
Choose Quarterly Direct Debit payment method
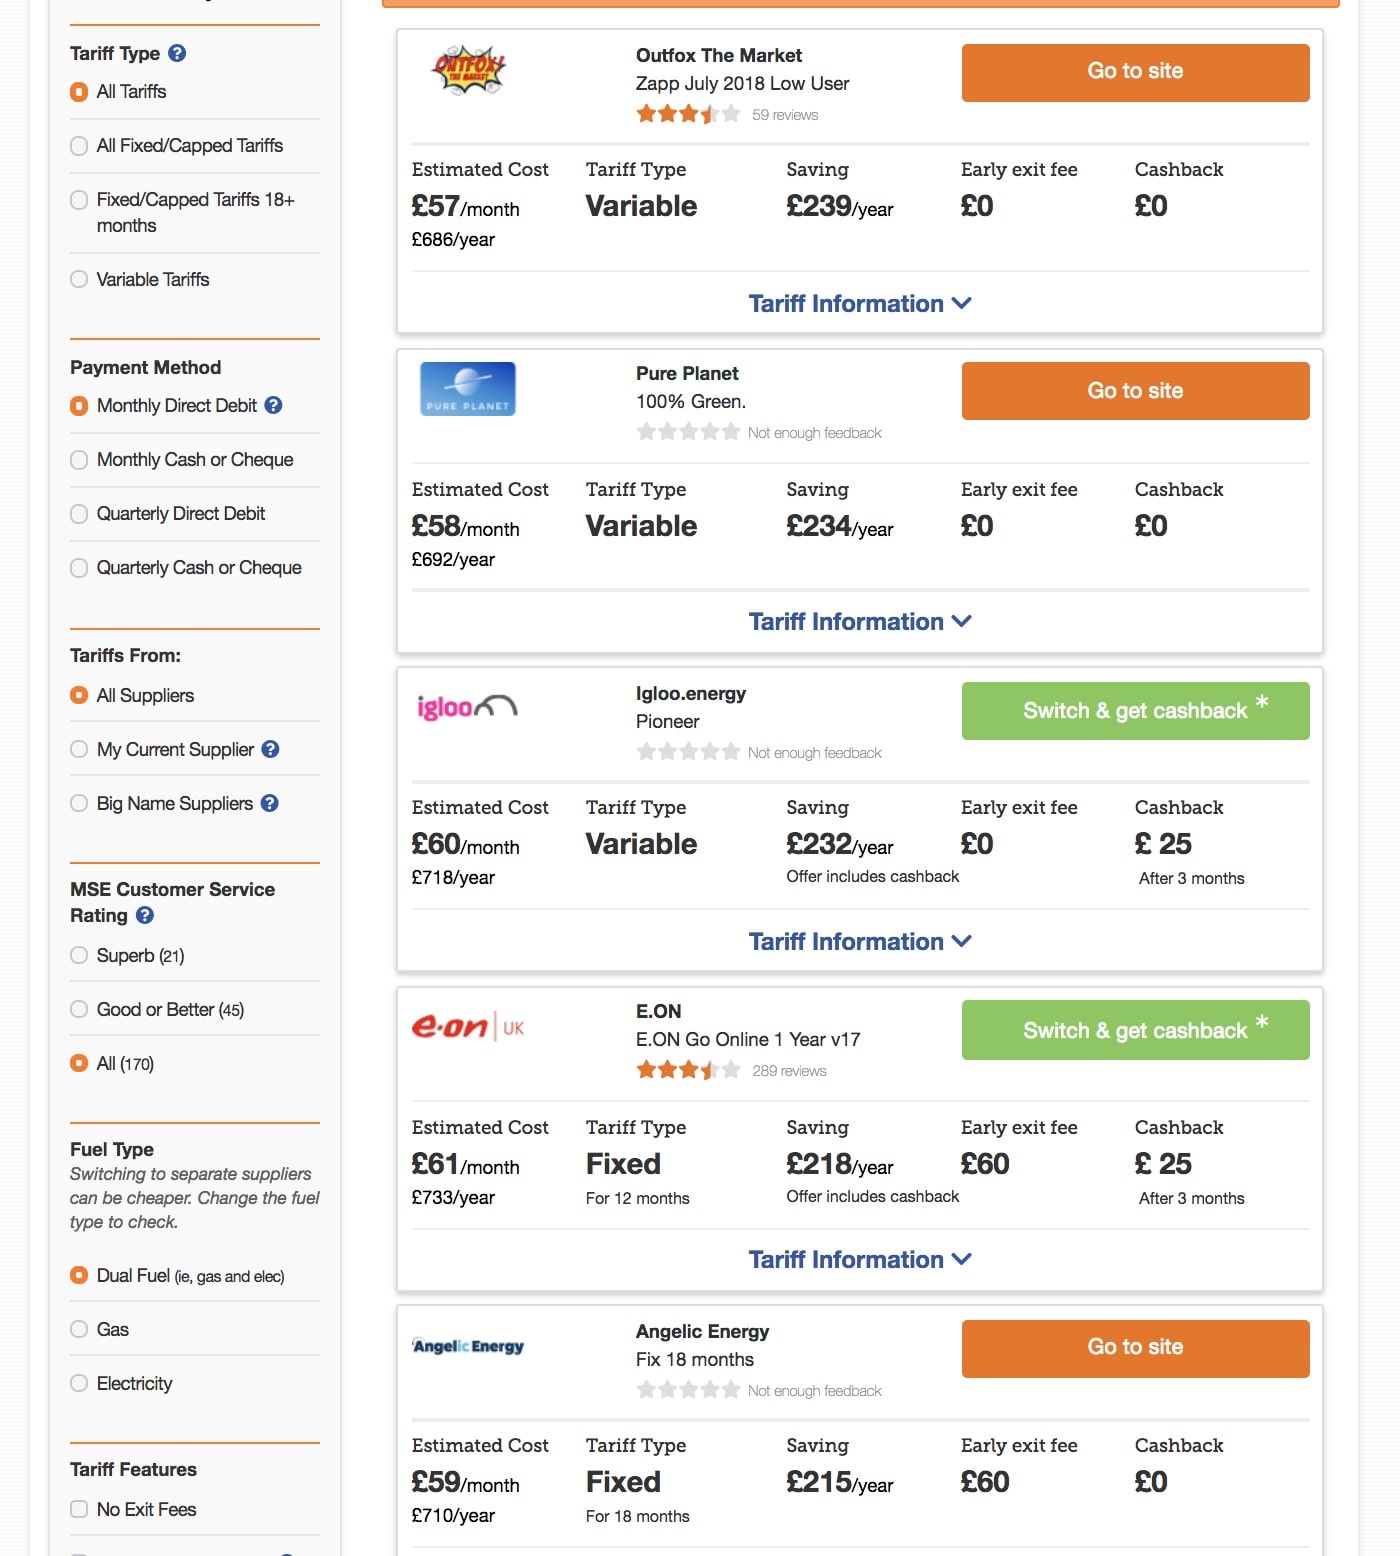(79, 514)
